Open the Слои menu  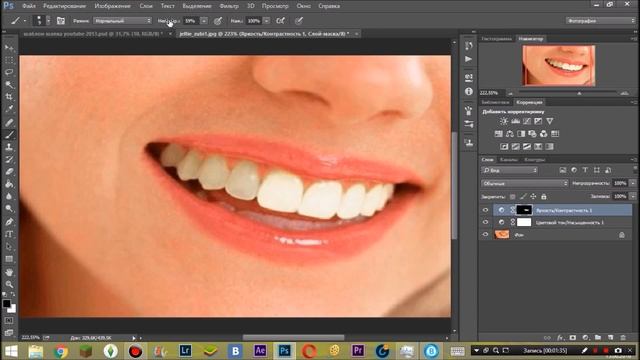click(146, 6)
